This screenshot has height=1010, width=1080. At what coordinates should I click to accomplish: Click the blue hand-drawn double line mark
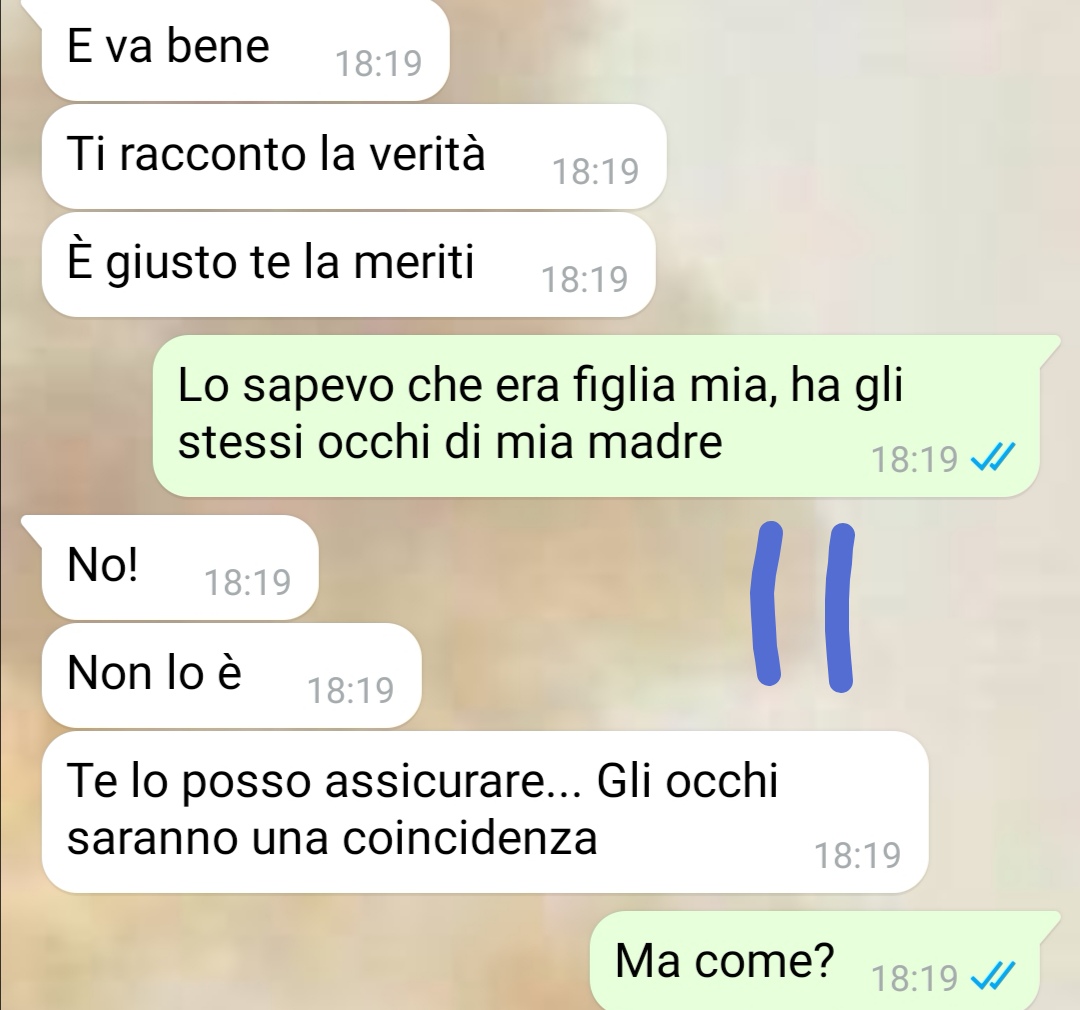(x=803, y=606)
